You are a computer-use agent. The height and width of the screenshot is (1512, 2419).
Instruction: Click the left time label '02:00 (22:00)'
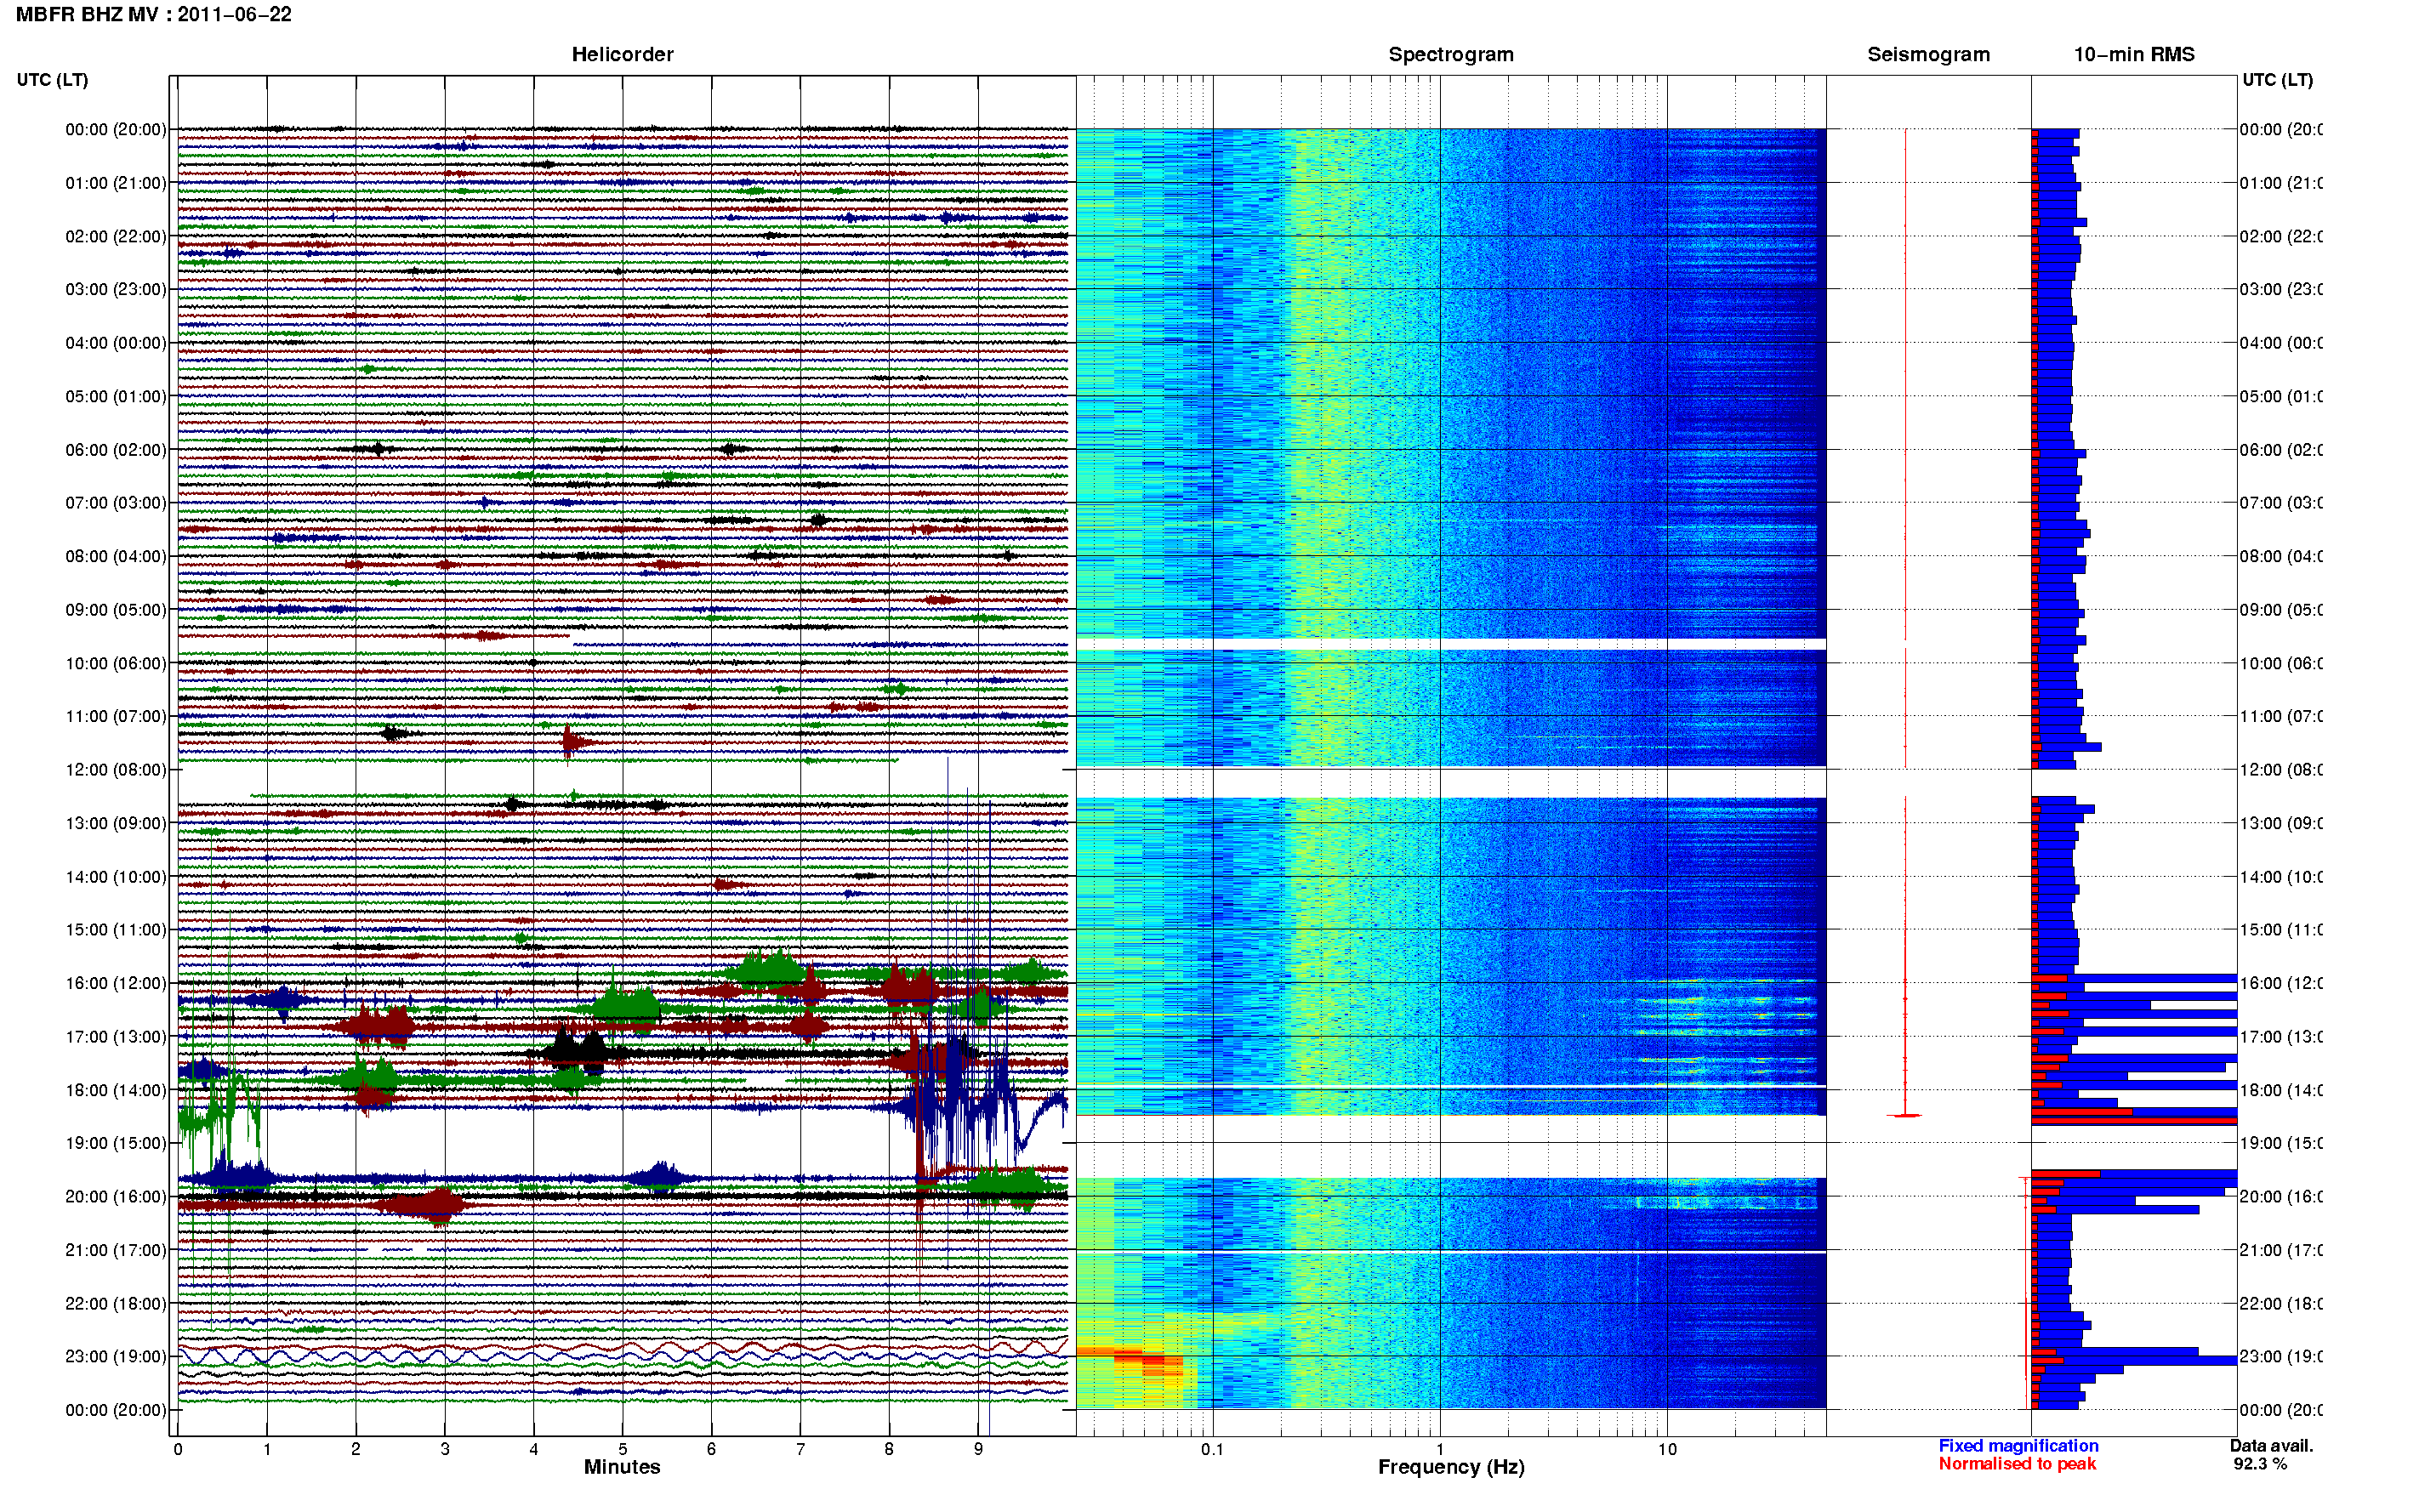[x=116, y=236]
